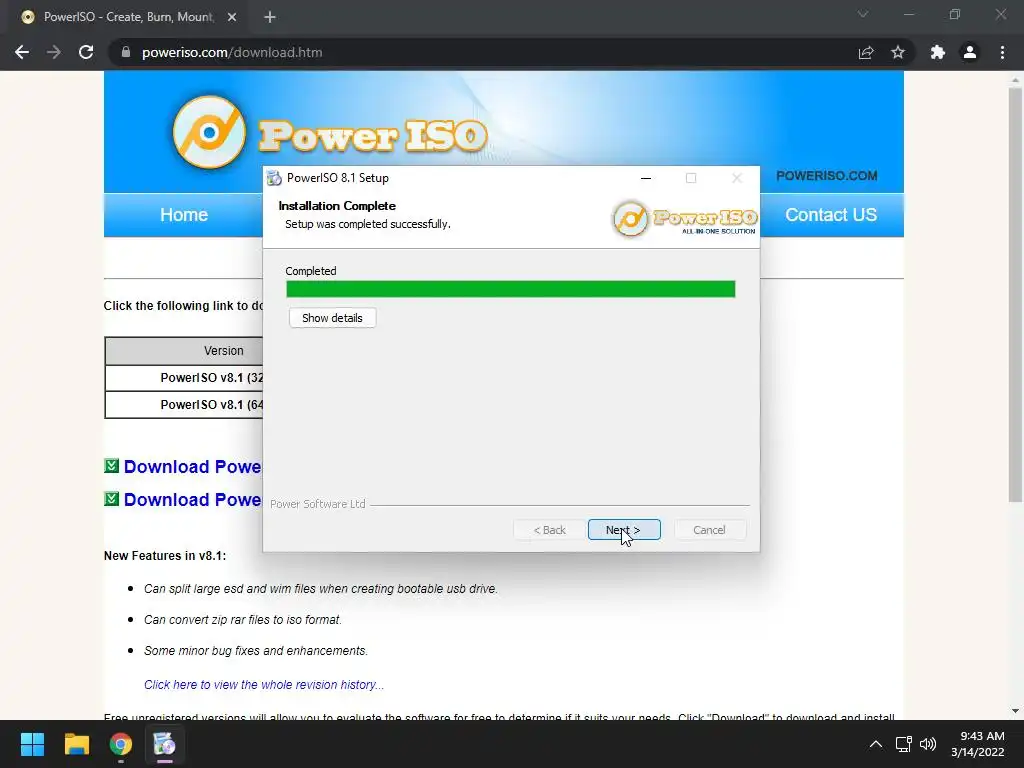
Task: Click the address bar URL
Action: coord(232,52)
